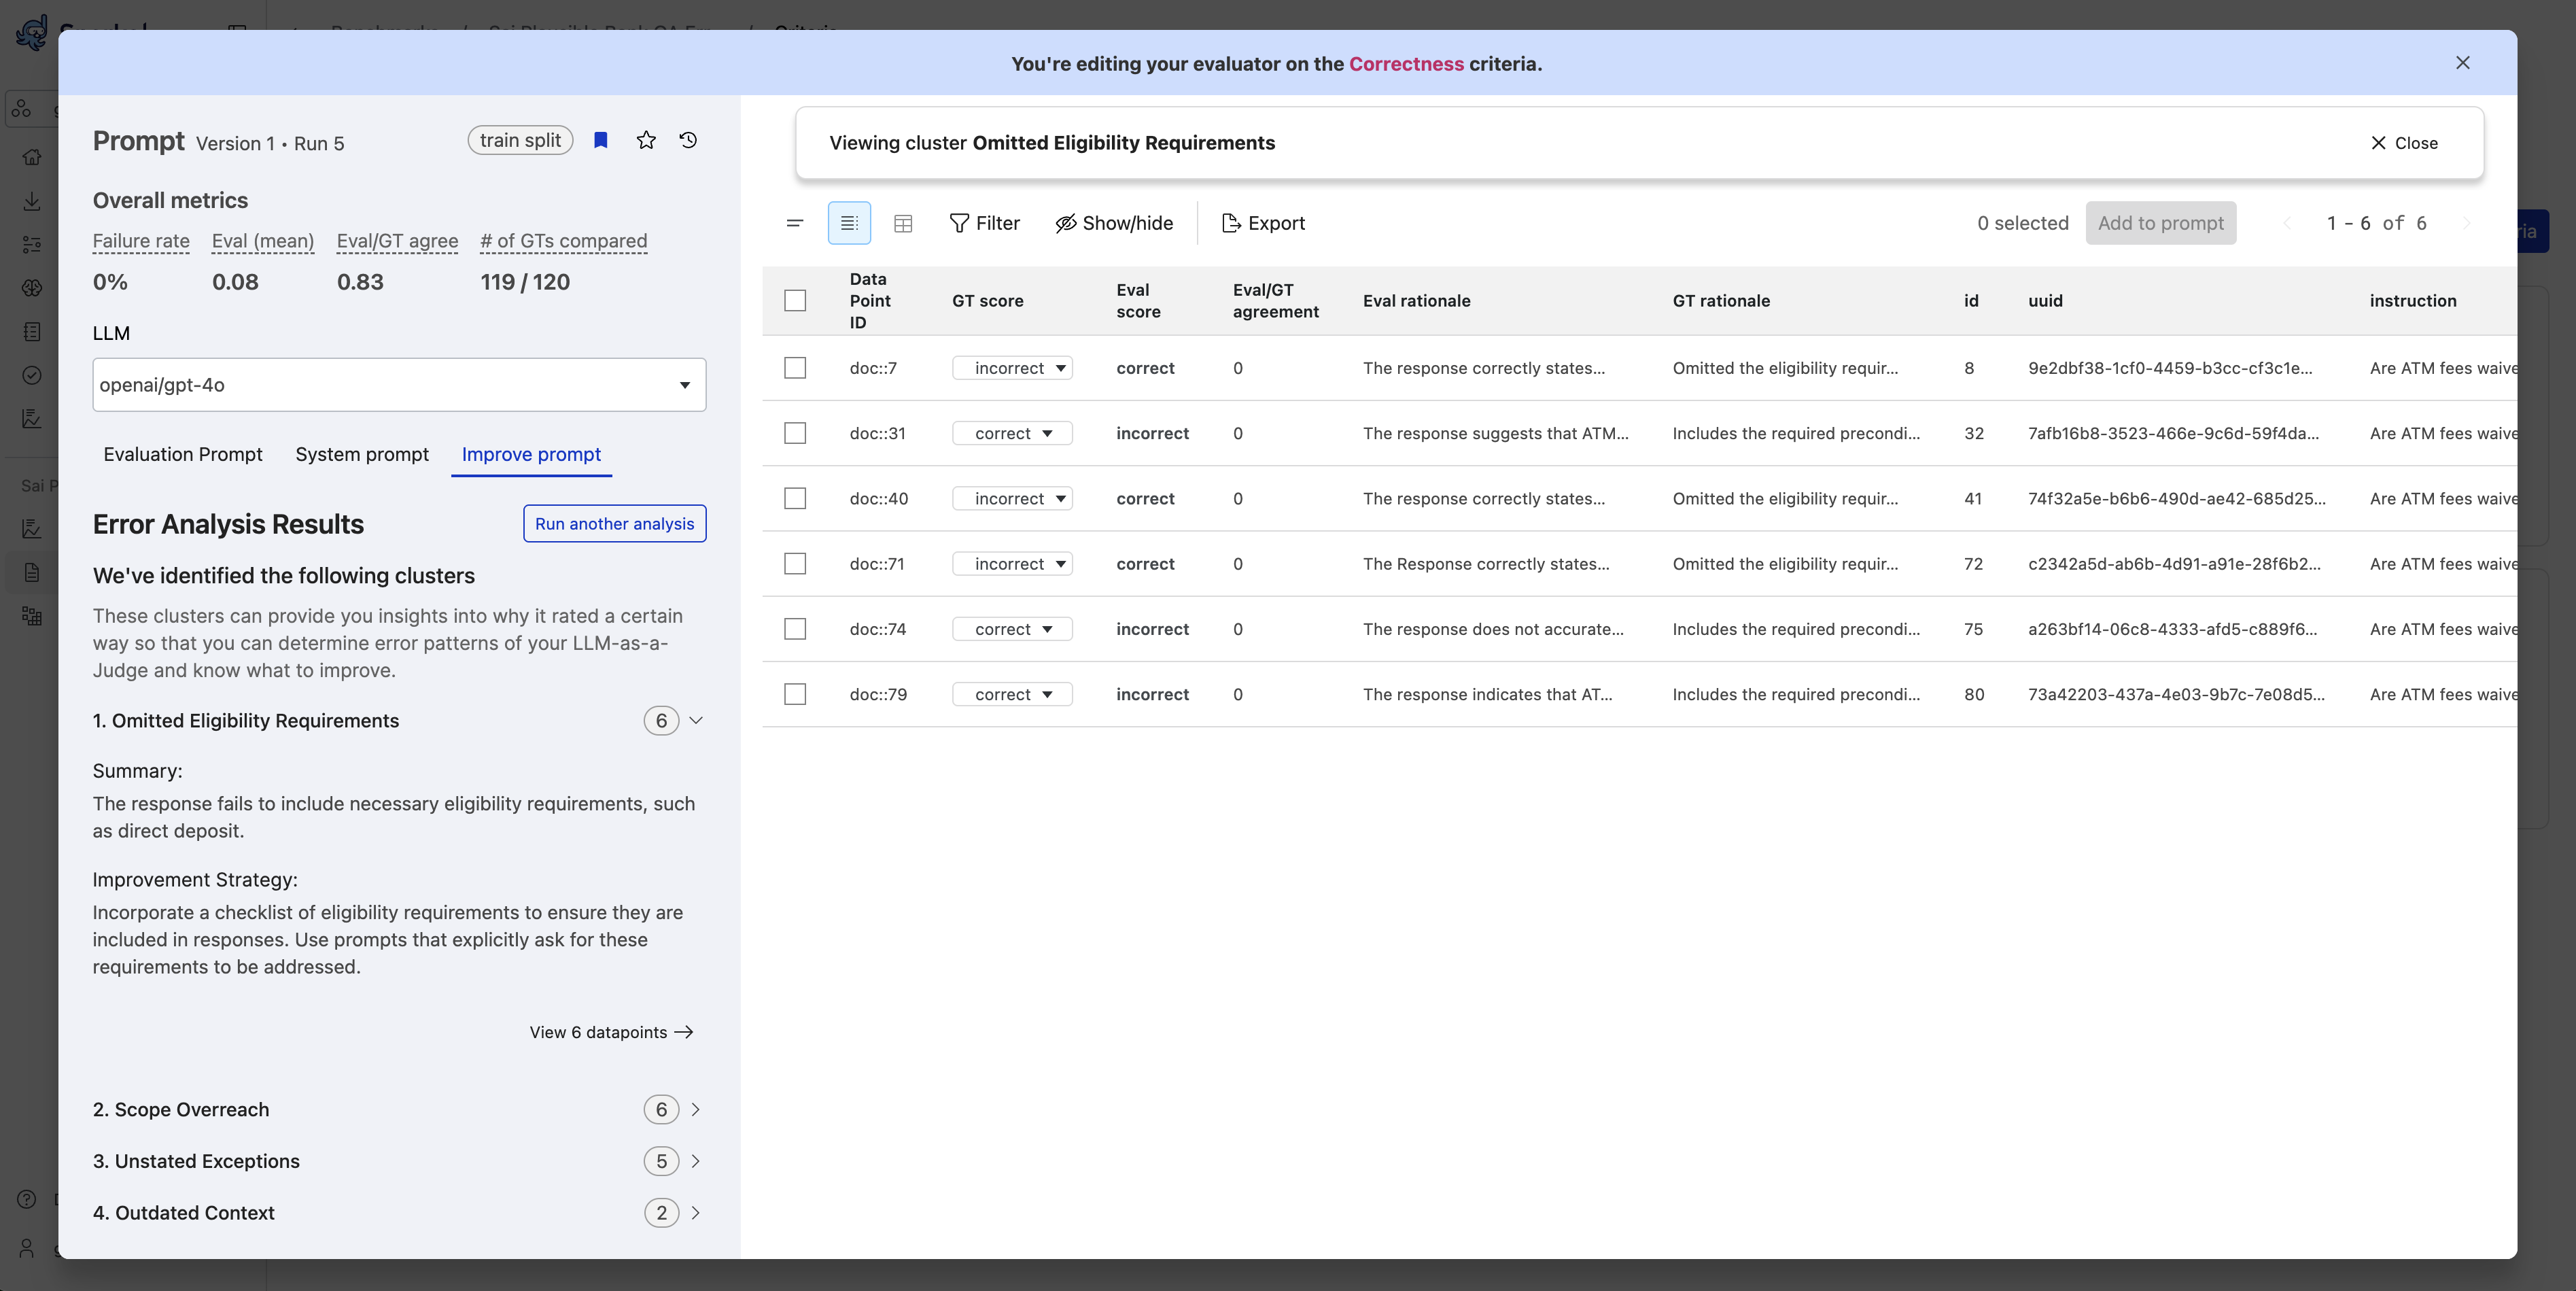Screen dimensions: 2576x1291
Task: Click the help question mark icon in sidebar
Action: (27, 1199)
